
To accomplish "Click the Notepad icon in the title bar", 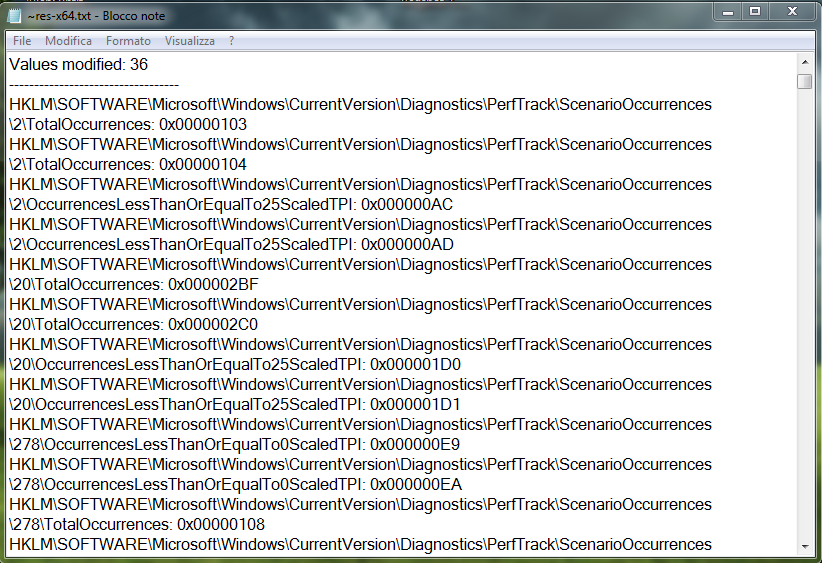I will [15, 16].
